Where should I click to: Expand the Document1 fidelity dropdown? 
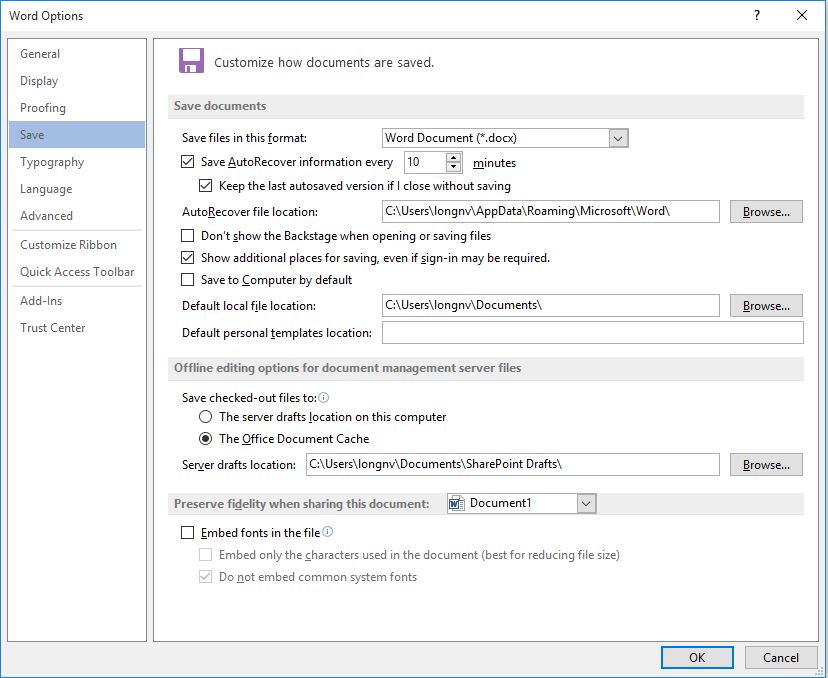586,503
